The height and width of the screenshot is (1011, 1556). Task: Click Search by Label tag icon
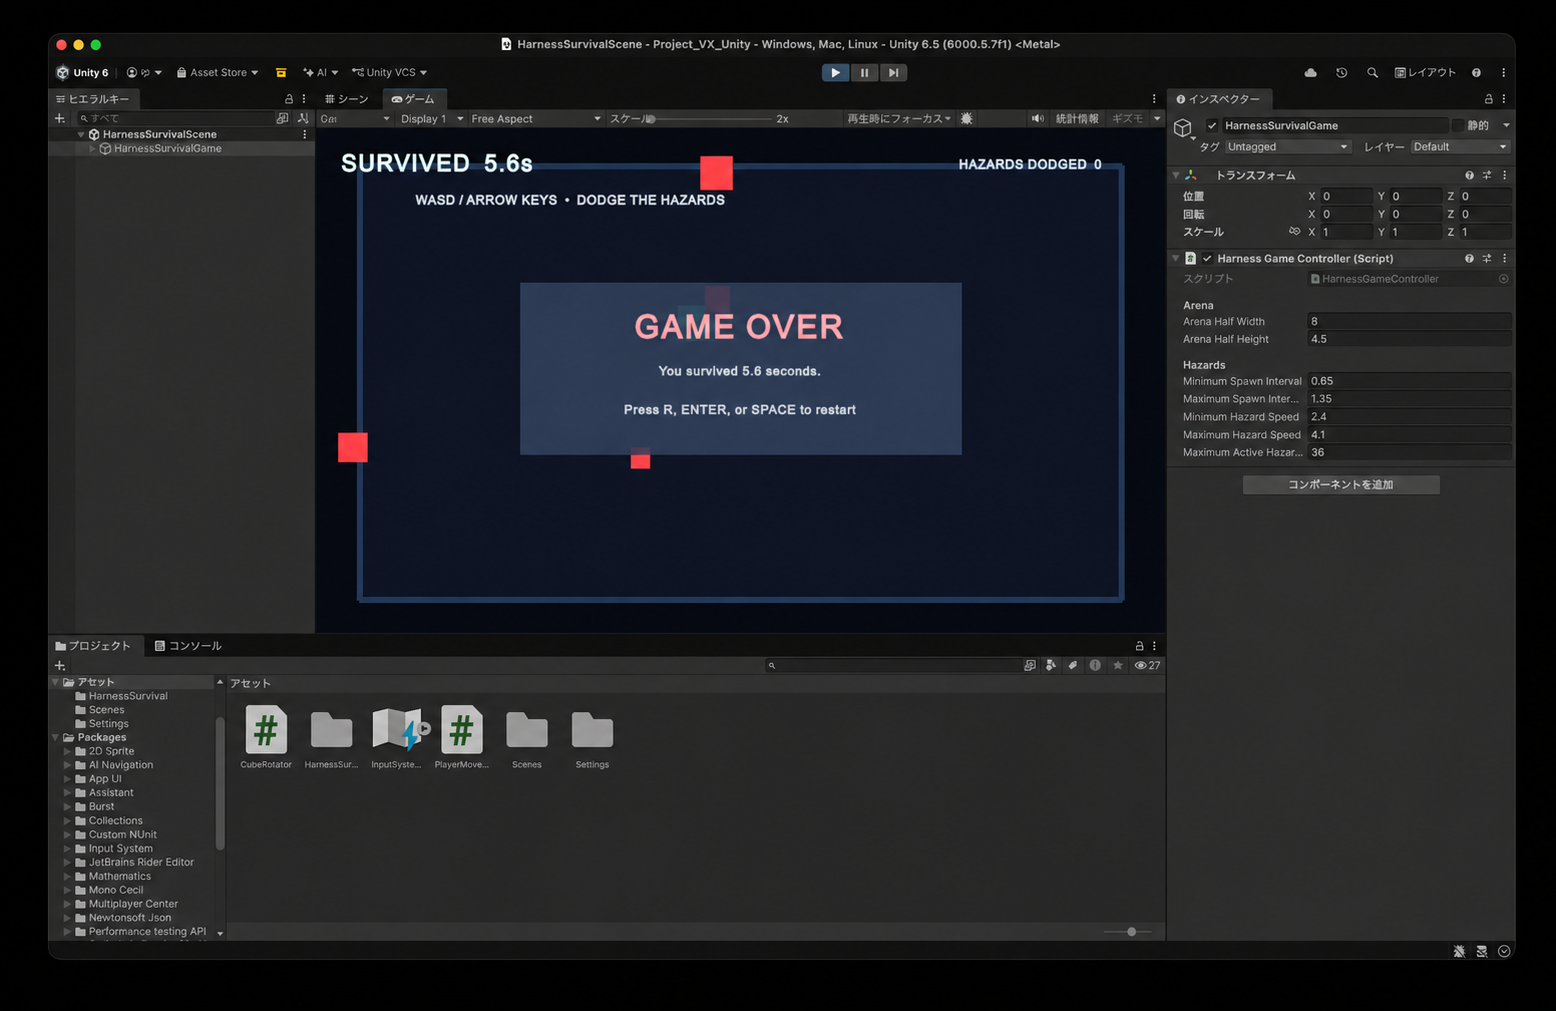(x=1073, y=665)
